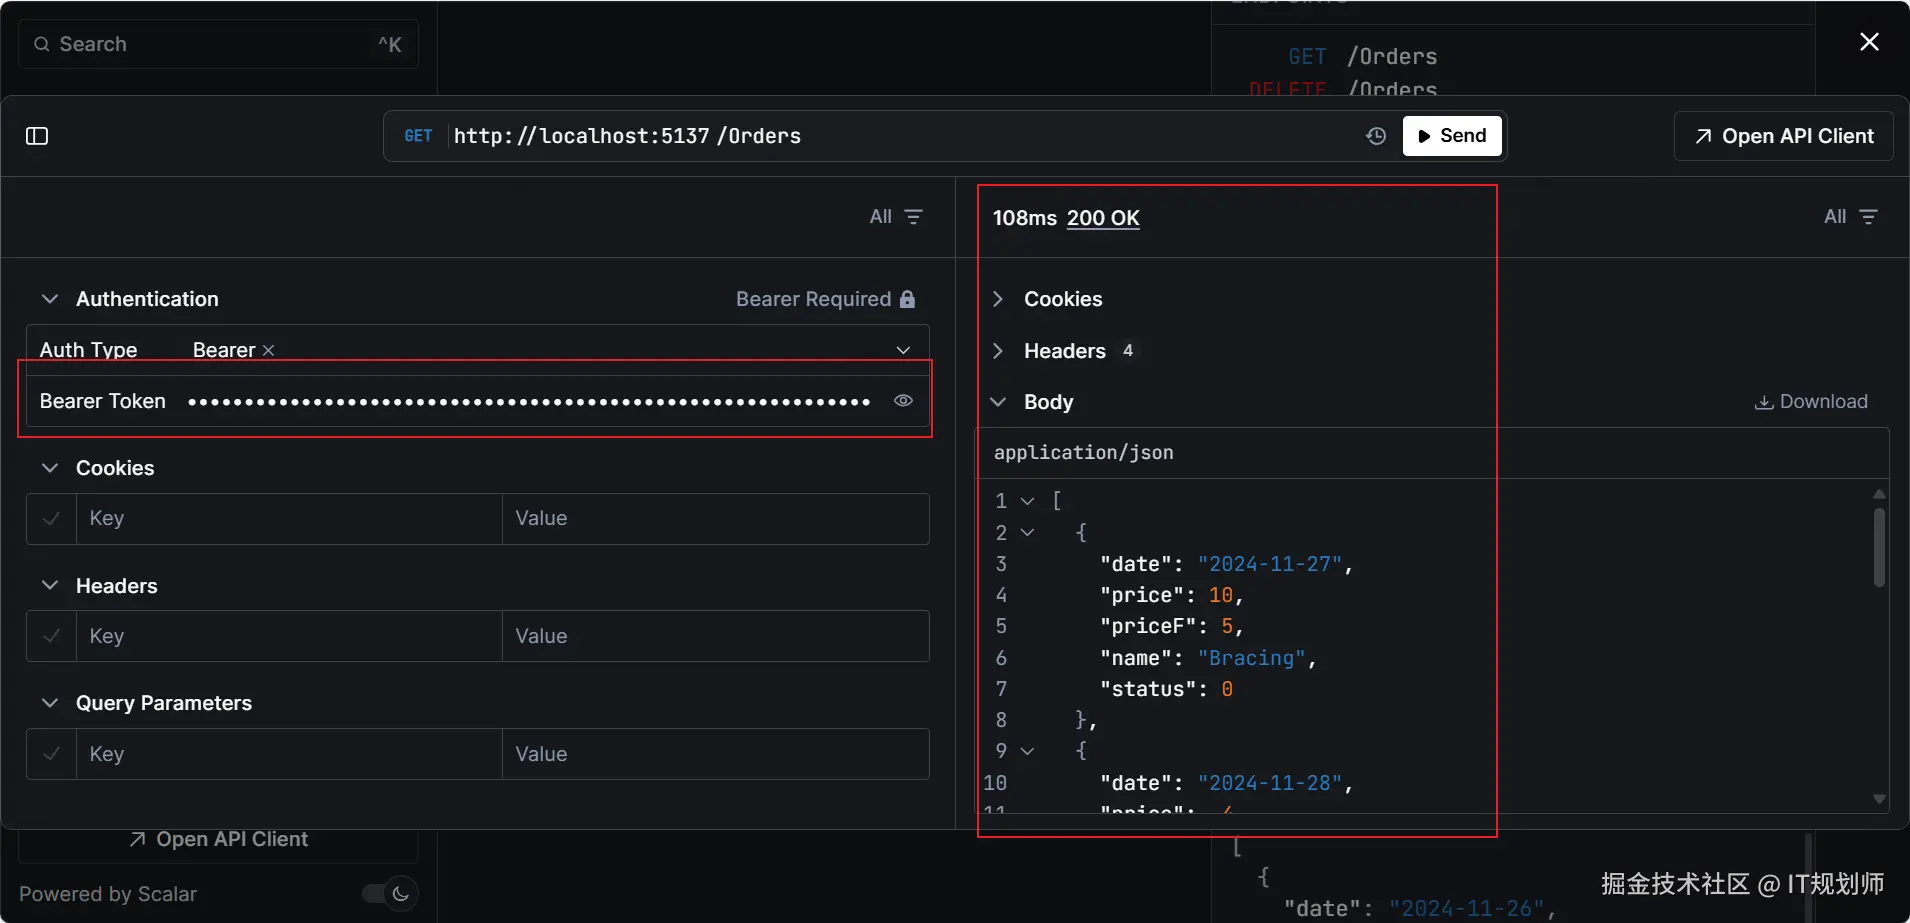The image size is (1910, 923).
Task: Focus the Search box
Action: tap(218, 44)
